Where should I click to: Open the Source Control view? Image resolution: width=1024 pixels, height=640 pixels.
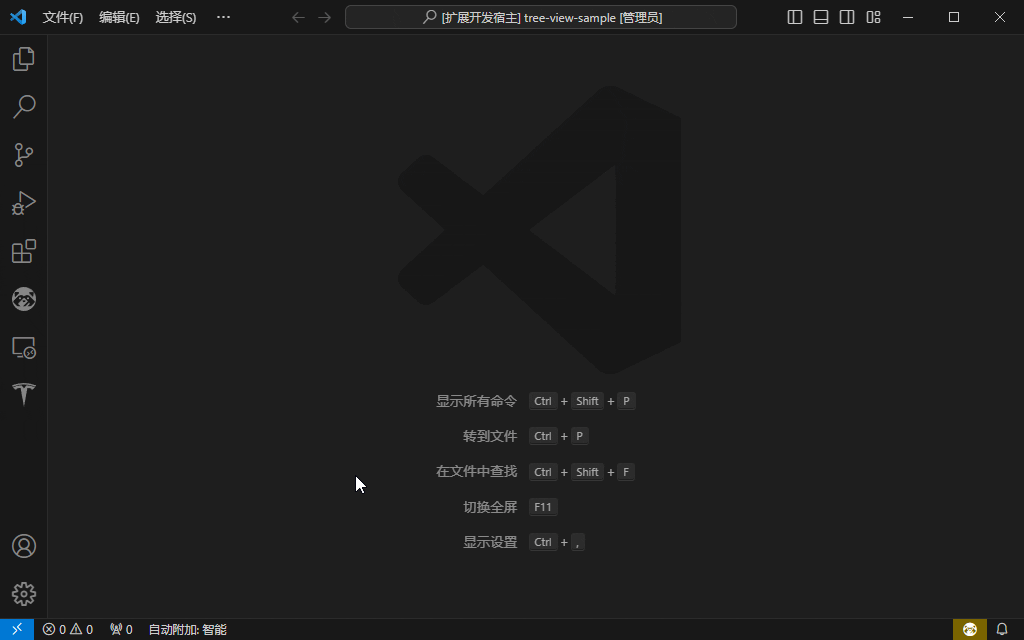point(24,155)
